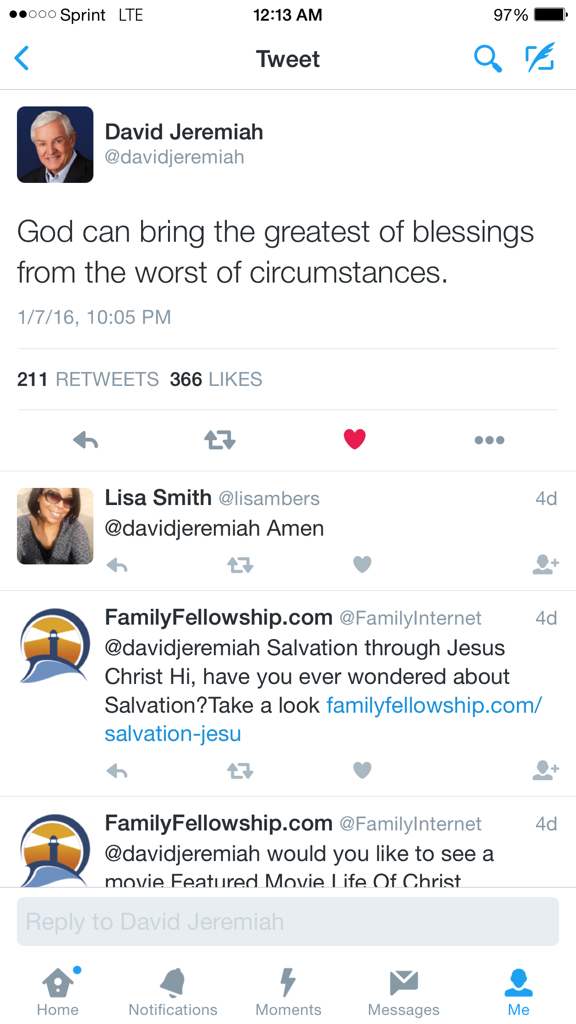
Task: Switch to Notifications tab
Action: click(x=172, y=991)
